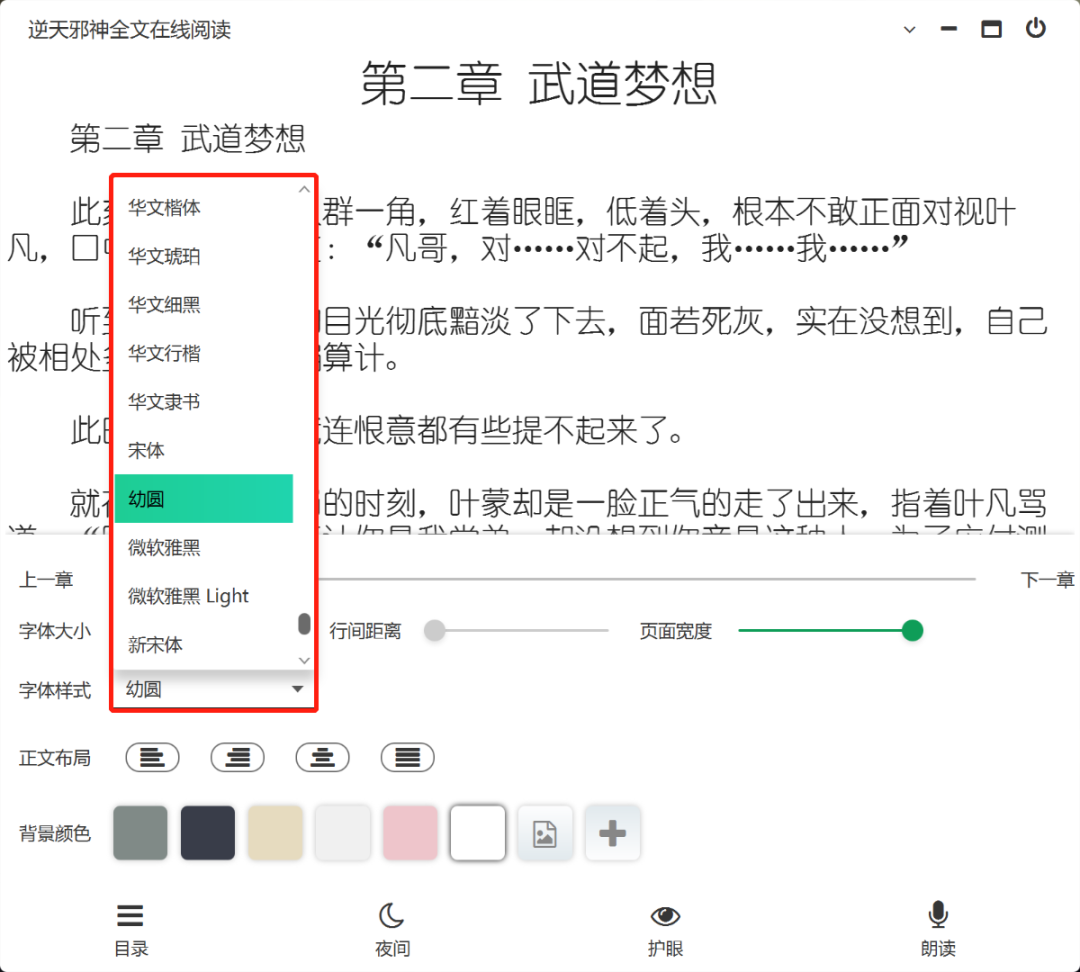Viewport: 1080px width, 972px height.
Task: Choose 华文隶书 font
Action: click(204, 402)
